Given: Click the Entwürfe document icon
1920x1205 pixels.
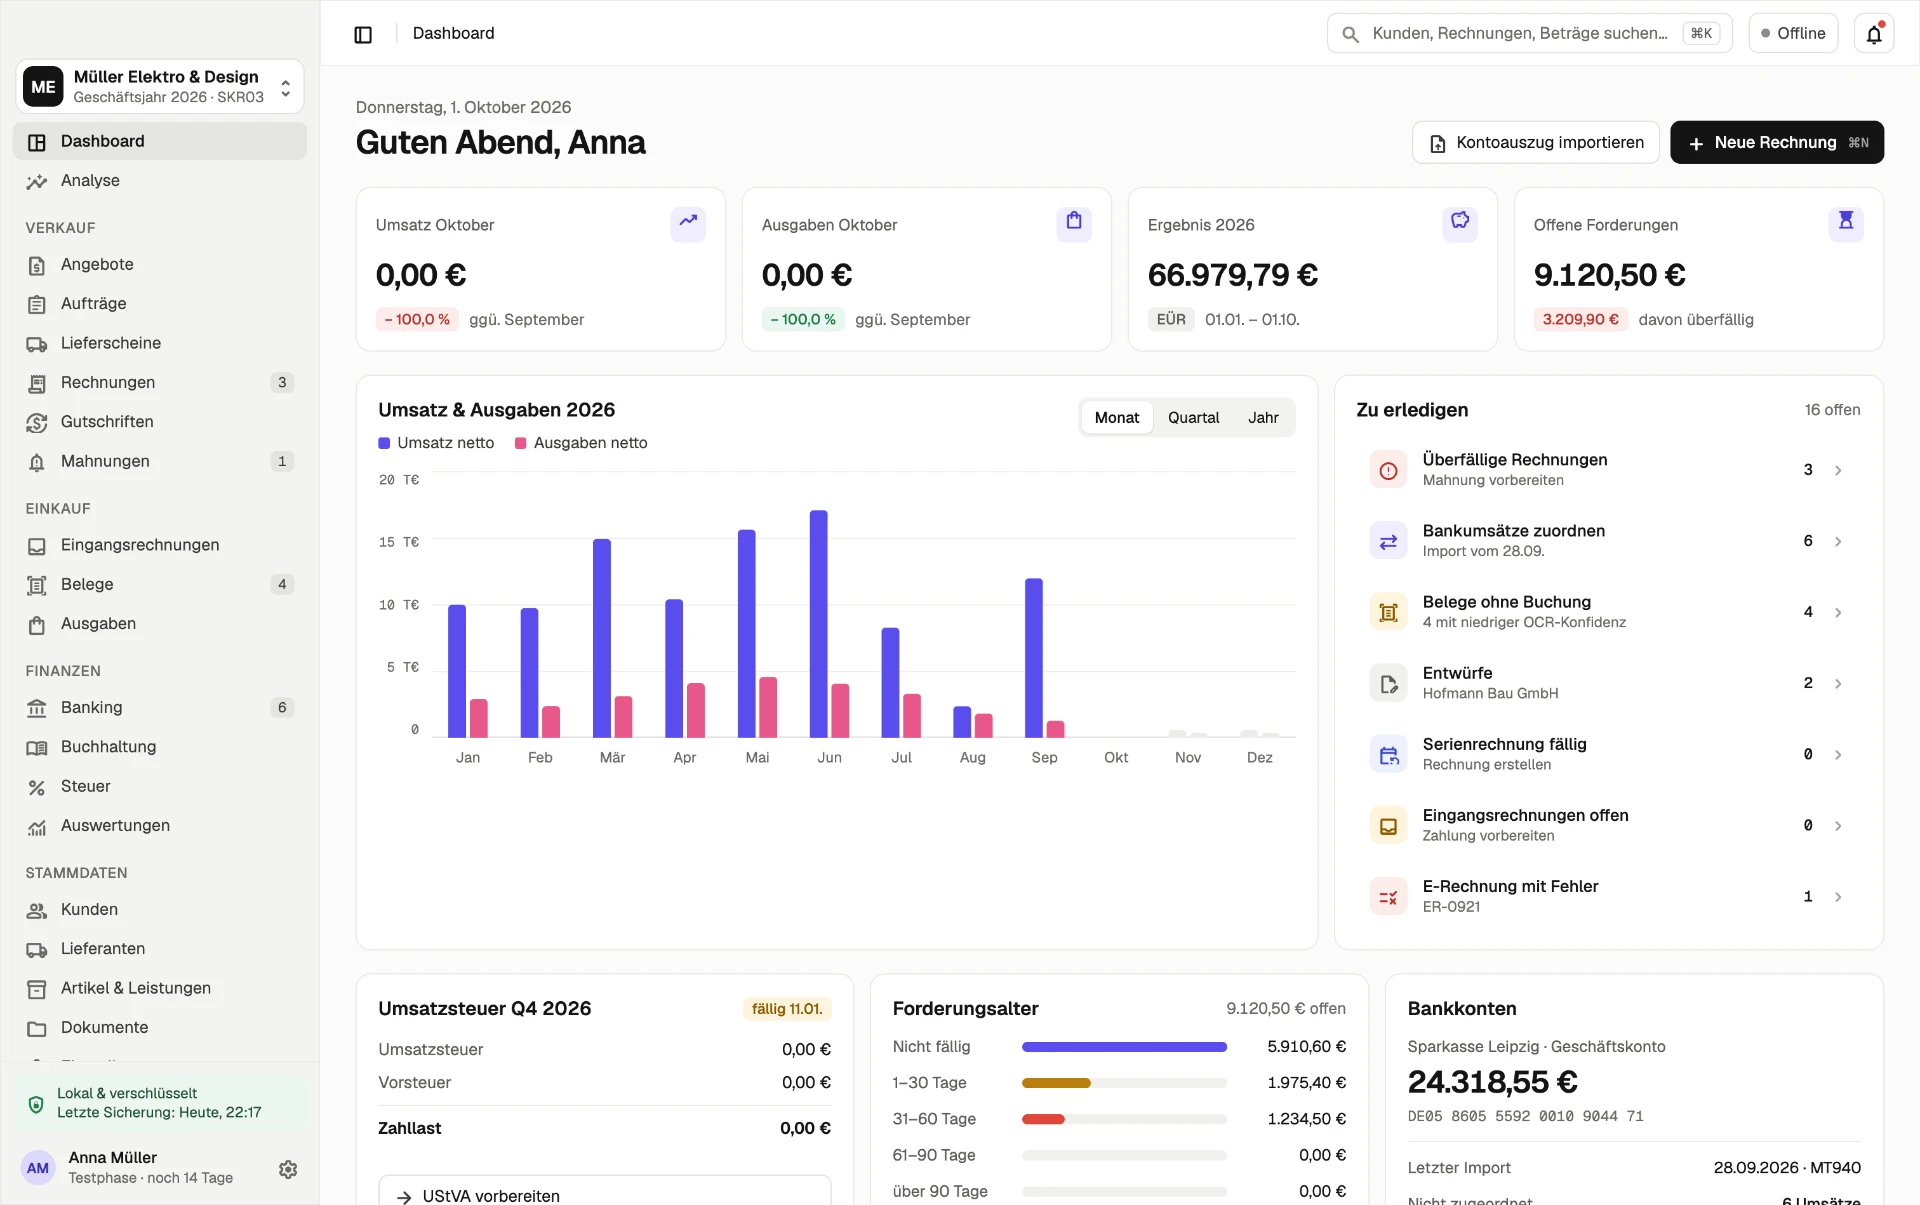Looking at the screenshot, I should pos(1388,683).
